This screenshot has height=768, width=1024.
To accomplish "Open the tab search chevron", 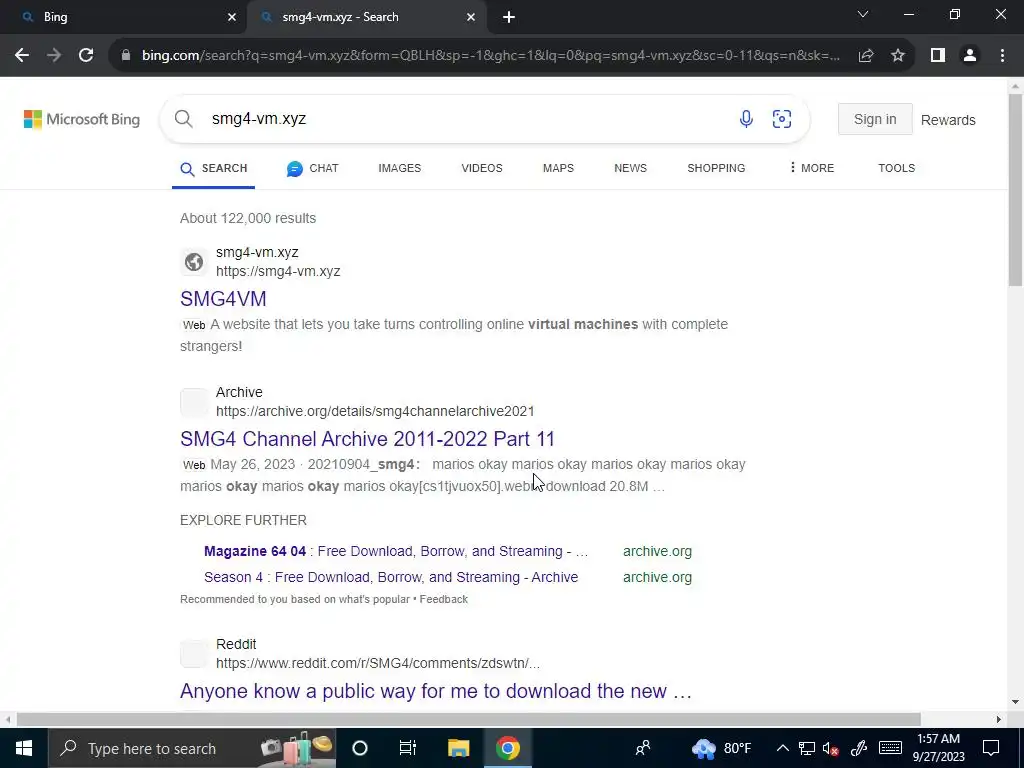I will [863, 14].
